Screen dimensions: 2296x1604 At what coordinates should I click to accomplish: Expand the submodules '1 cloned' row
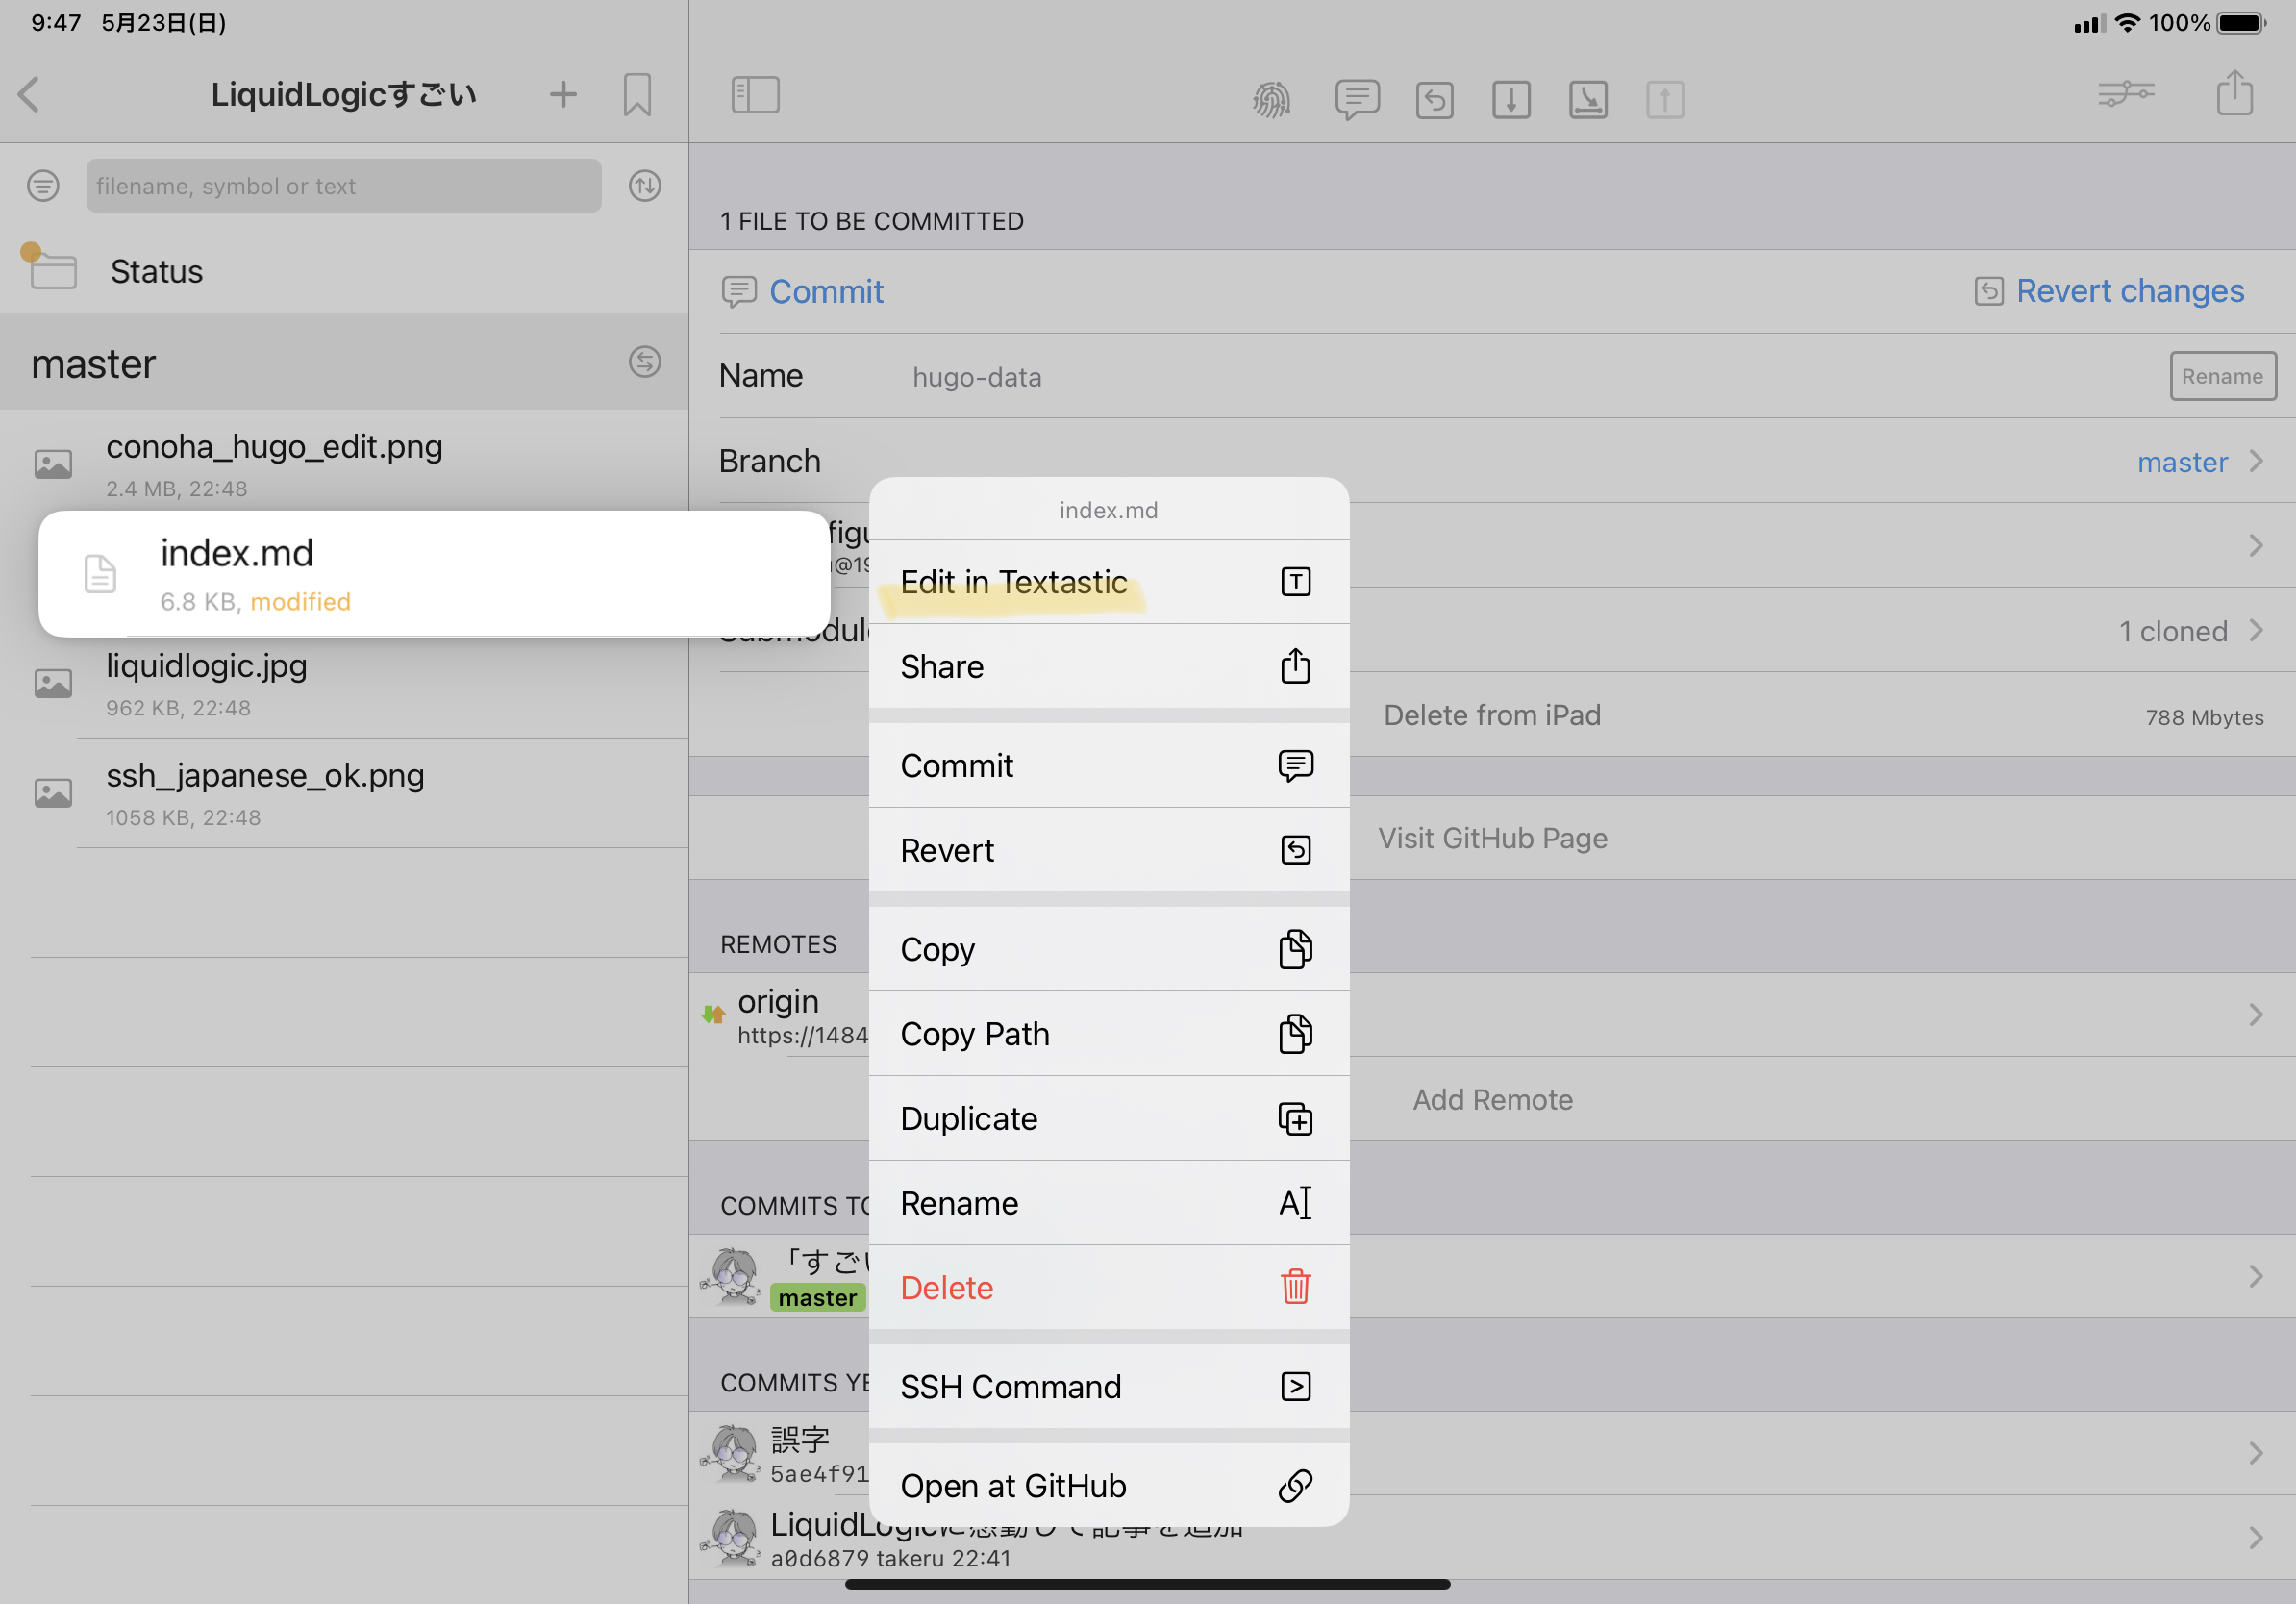2254,631
